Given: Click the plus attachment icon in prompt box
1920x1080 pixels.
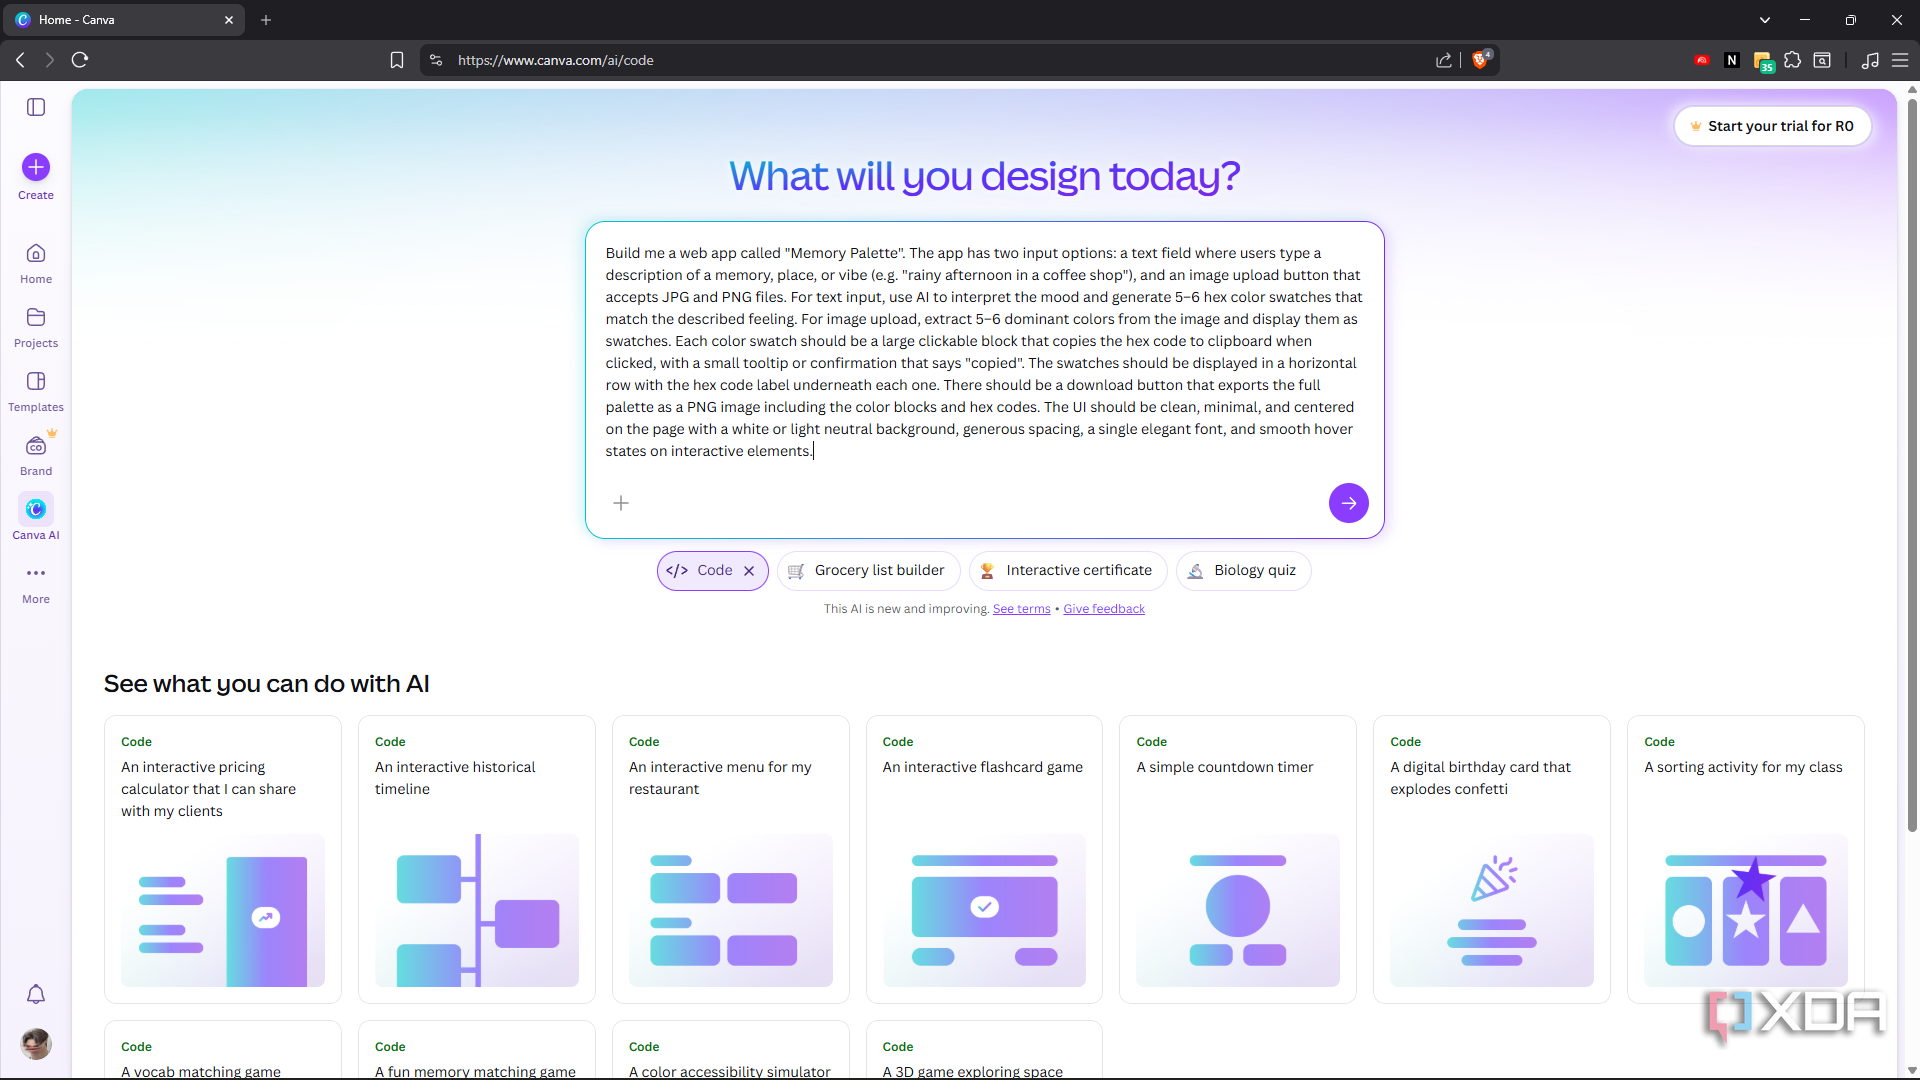Looking at the screenshot, I should pyautogui.click(x=621, y=503).
